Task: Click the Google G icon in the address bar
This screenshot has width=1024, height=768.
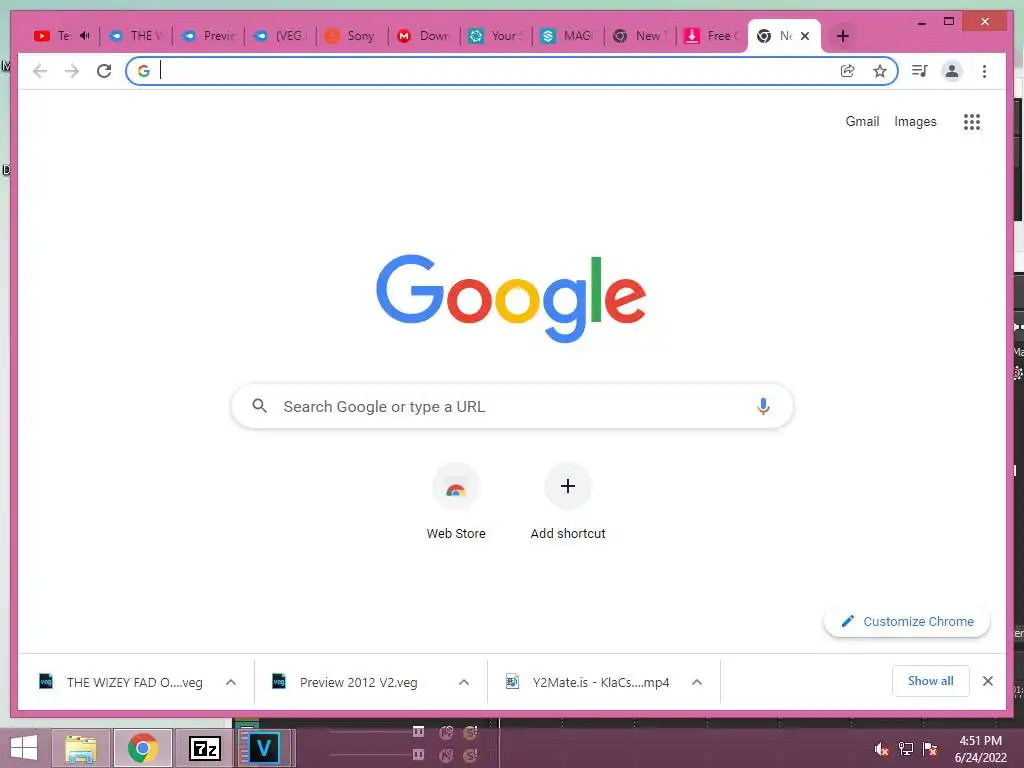Action: tap(144, 71)
